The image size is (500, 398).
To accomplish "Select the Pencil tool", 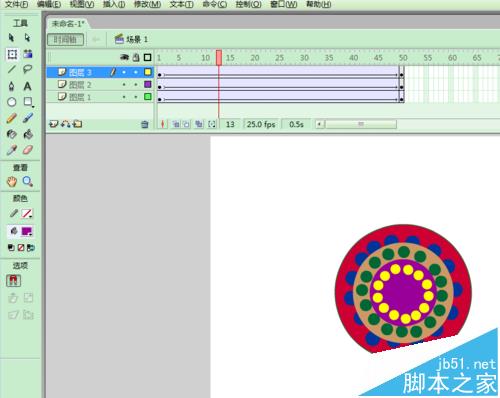I will [12, 118].
